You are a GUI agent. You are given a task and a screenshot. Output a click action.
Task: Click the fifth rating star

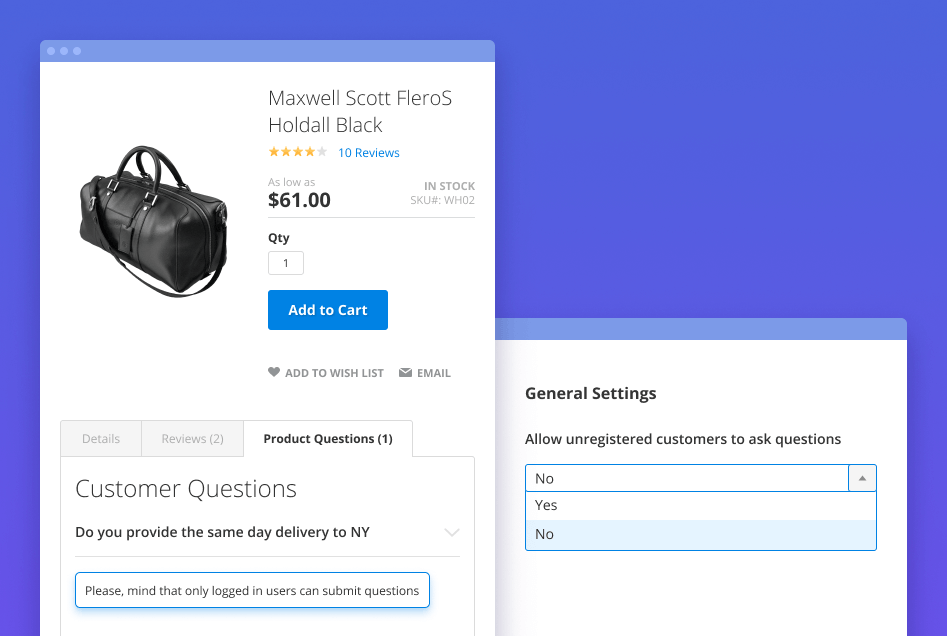[x=320, y=152]
